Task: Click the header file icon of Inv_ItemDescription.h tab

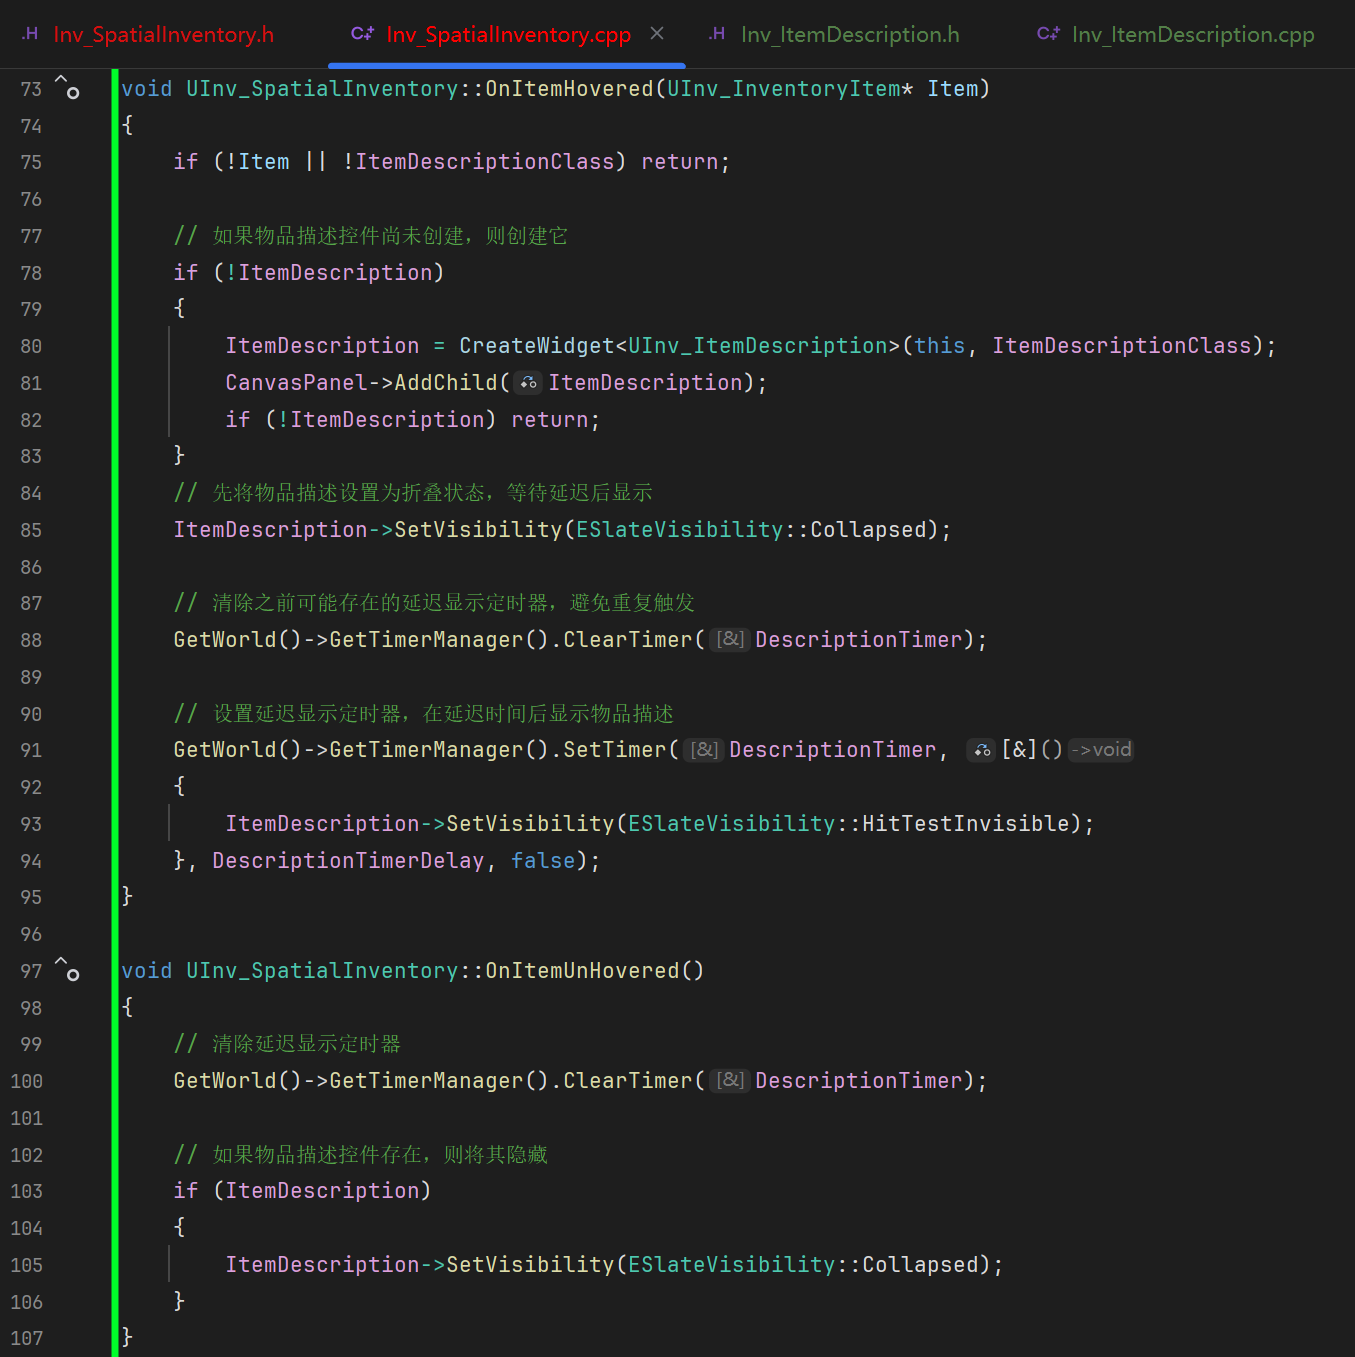Action: click(x=717, y=34)
